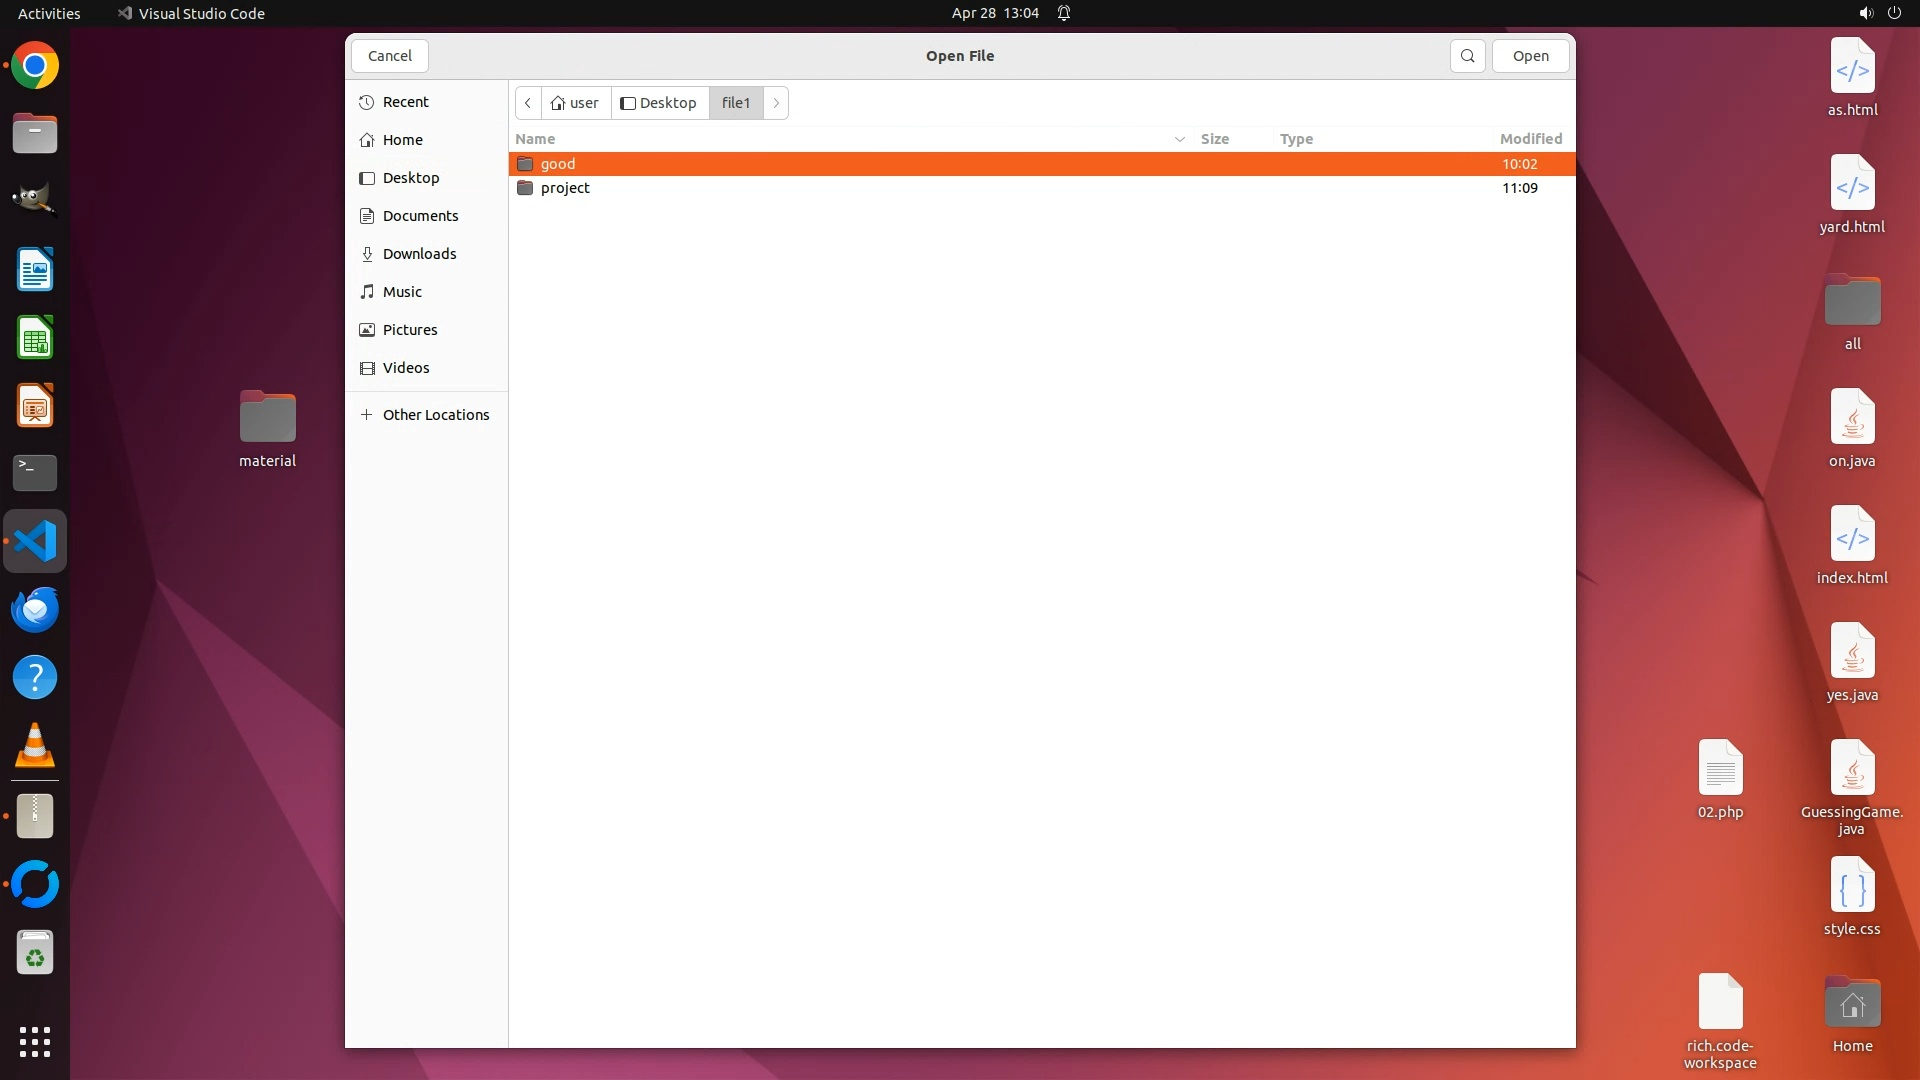Sort files by Modified column
The image size is (1920, 1080).
coord(1530,139)
